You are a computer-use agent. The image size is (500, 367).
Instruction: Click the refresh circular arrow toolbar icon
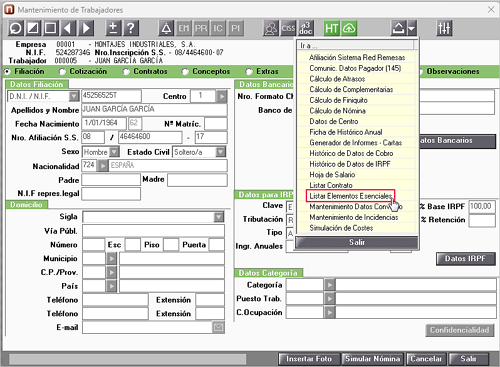pos(15,28)
